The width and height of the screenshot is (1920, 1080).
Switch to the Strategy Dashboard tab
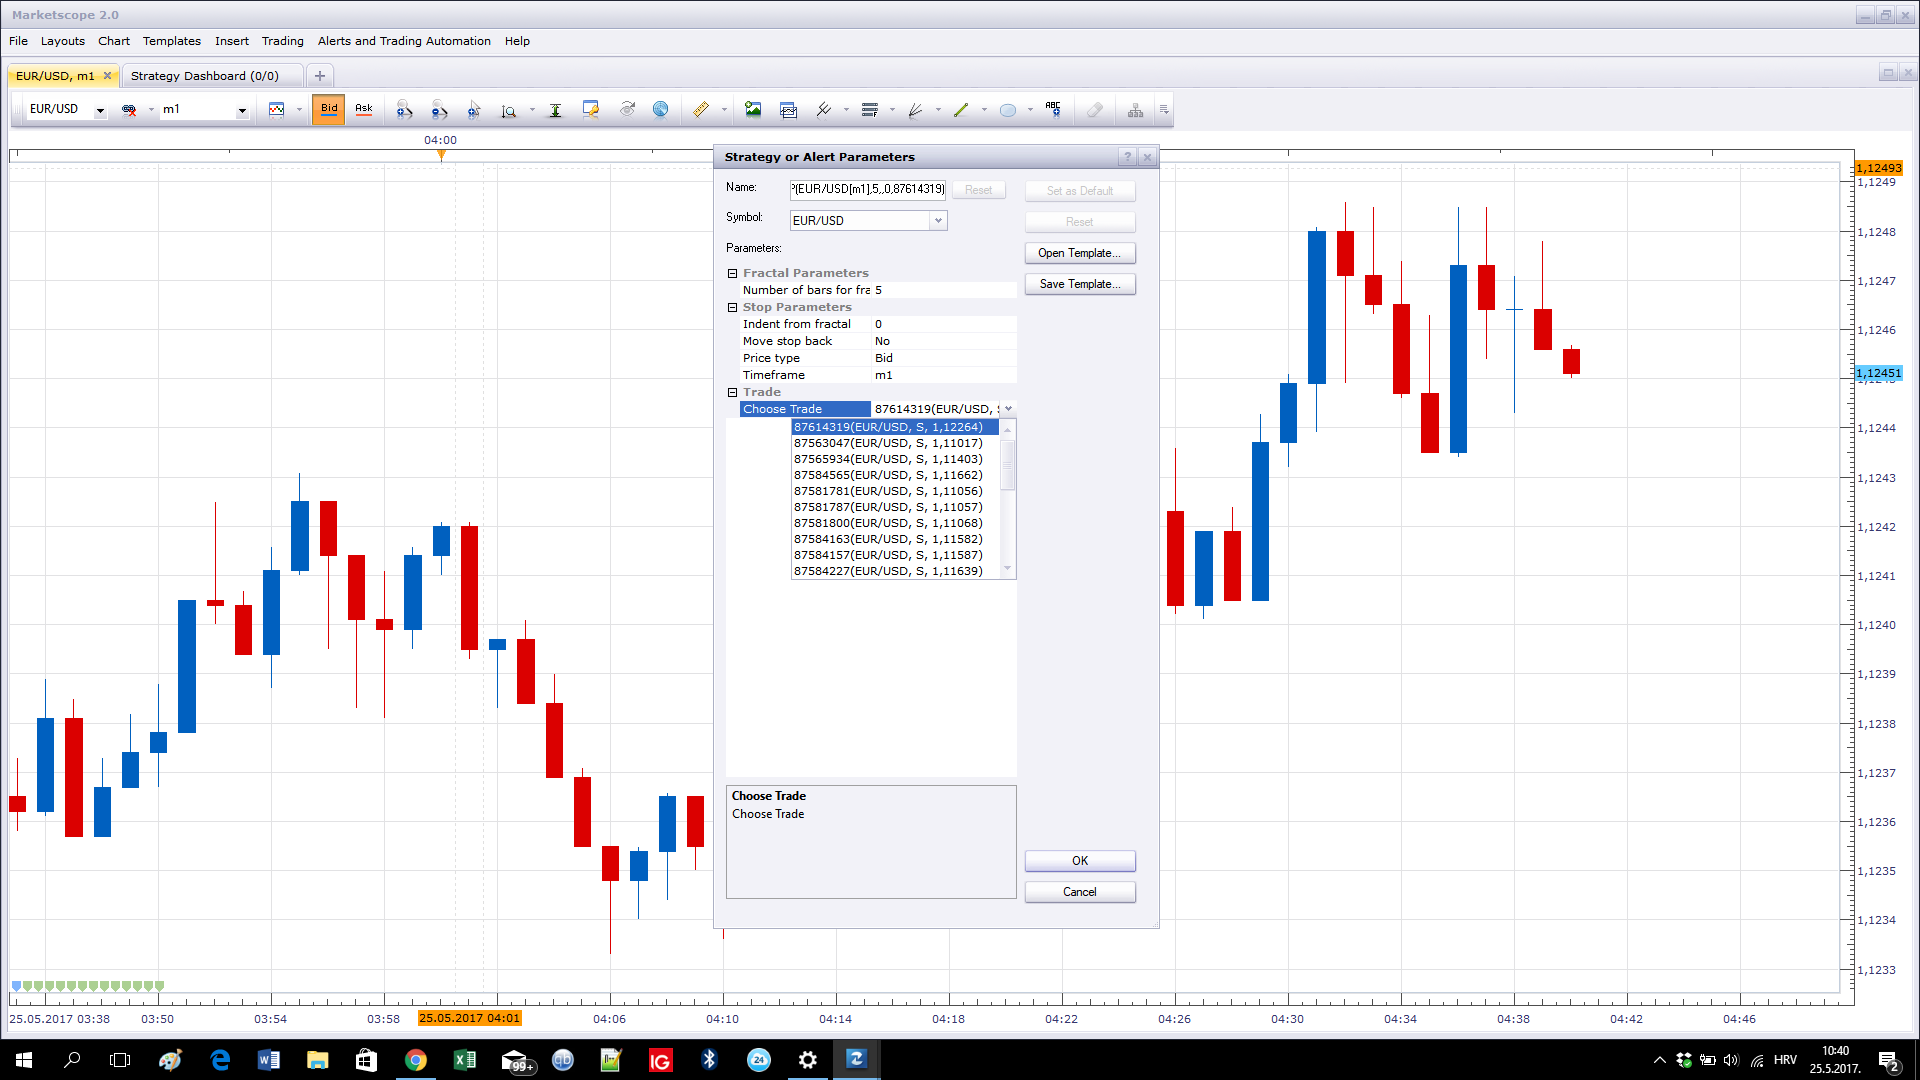point(205,76)
